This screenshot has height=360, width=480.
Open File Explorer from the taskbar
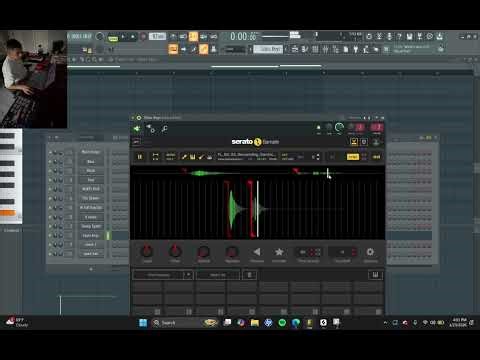click(x=255, y=323)
